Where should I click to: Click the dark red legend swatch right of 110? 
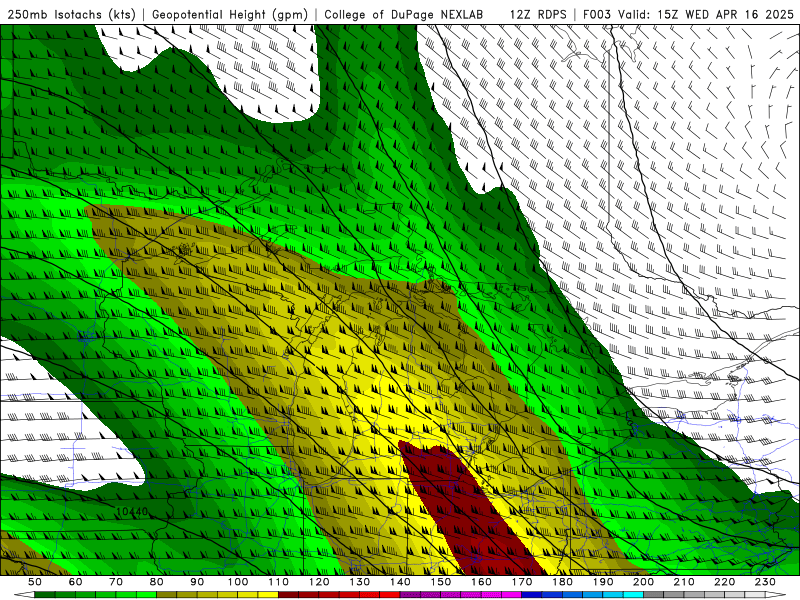tap(289, 595)
